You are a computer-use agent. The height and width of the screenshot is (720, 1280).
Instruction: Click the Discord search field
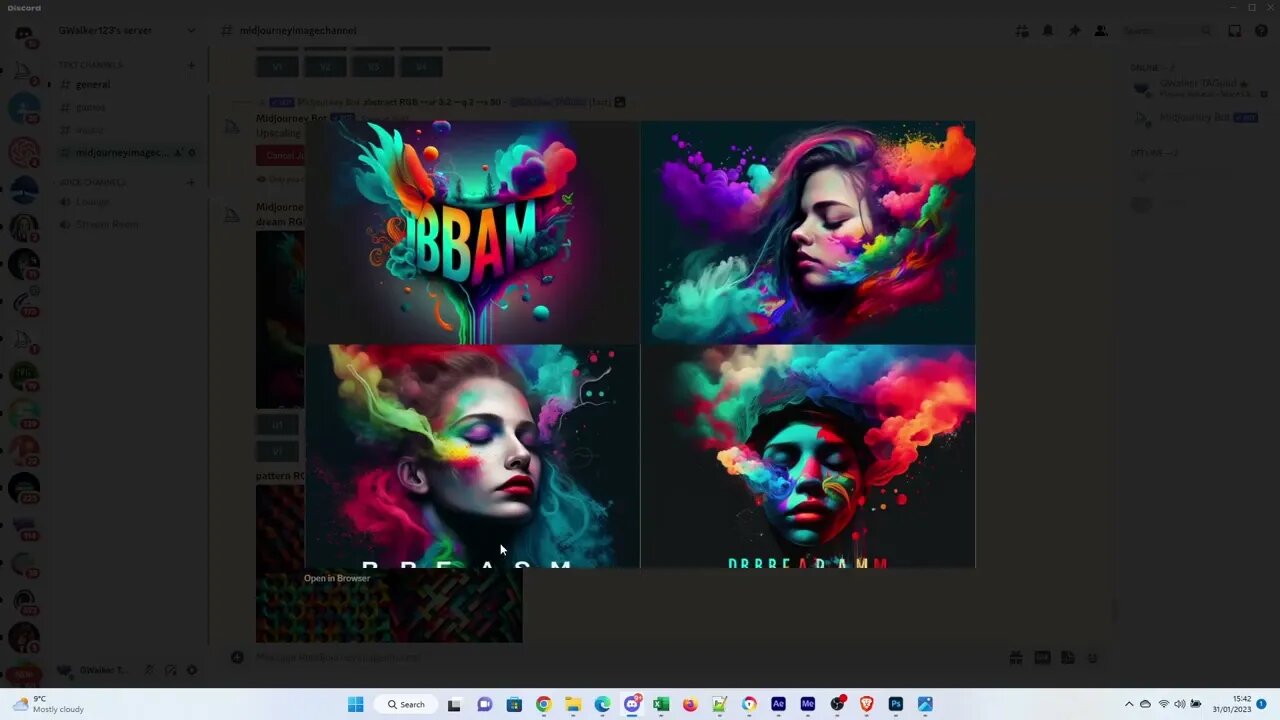[1168, 31]
